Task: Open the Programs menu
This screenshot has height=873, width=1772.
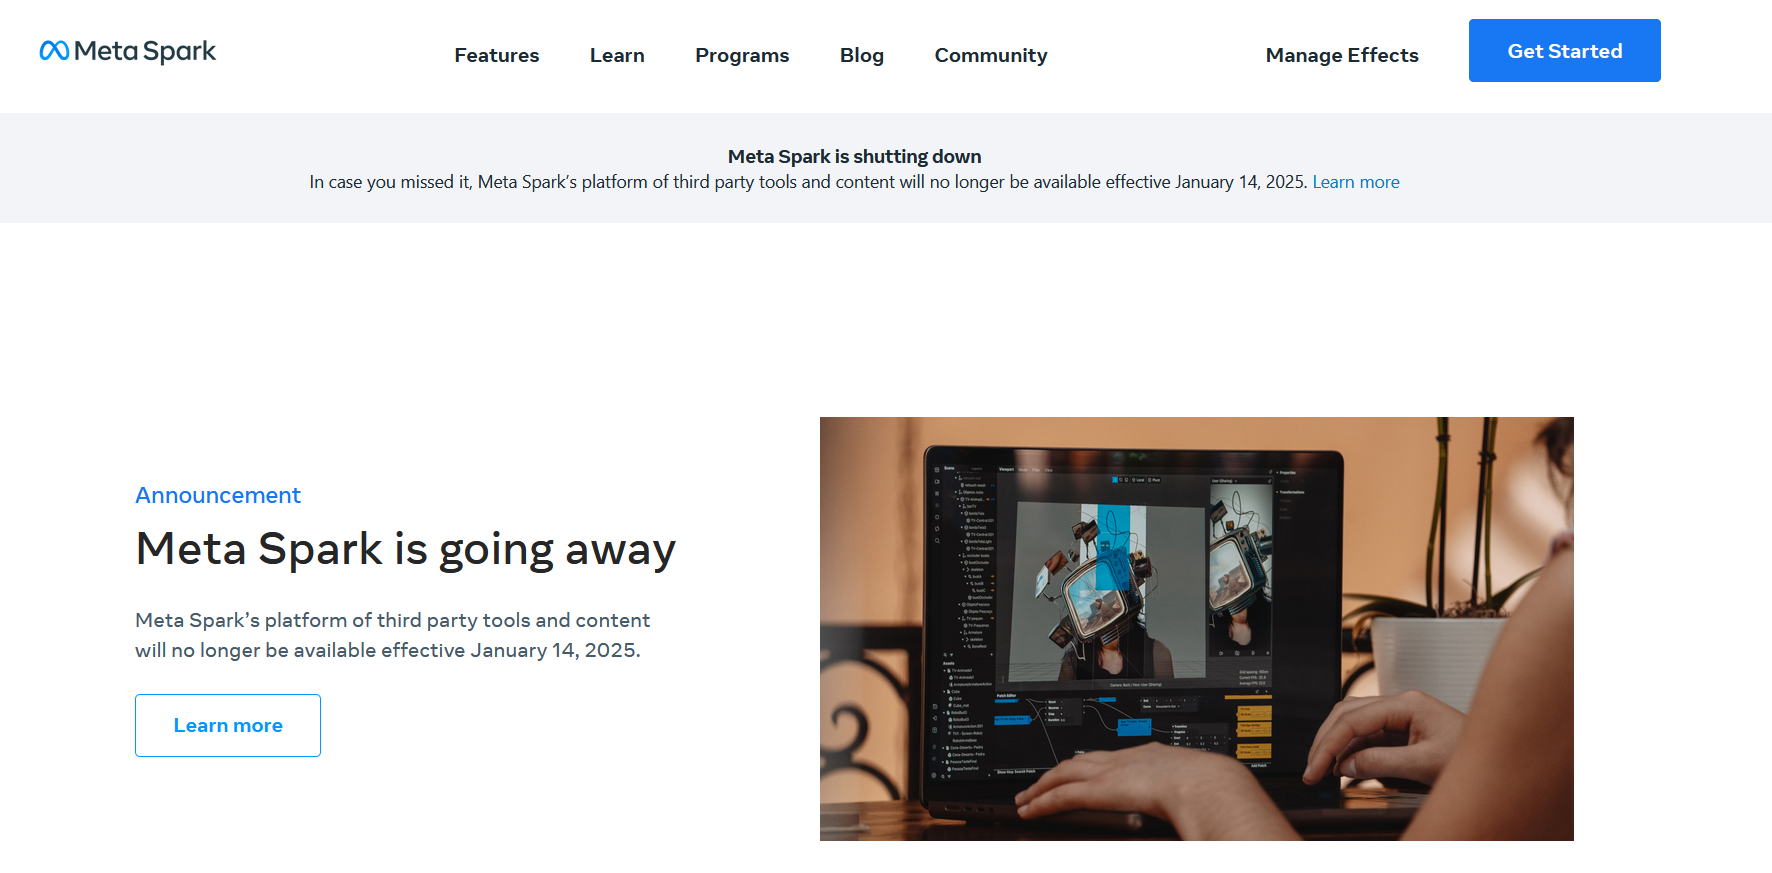Action: coord(742,55)
